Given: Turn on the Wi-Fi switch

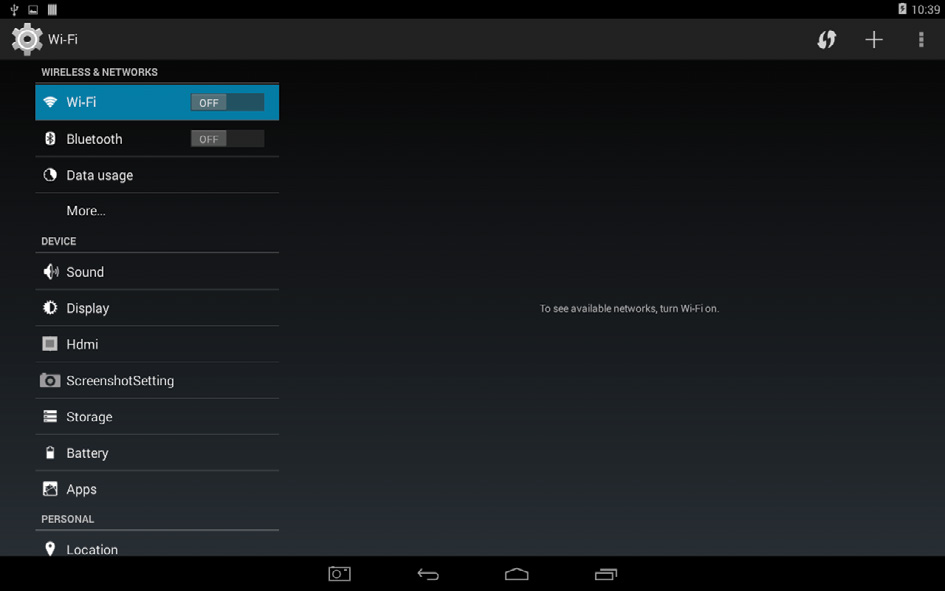Looking at the screenshot, I should [x=227, y=102].
